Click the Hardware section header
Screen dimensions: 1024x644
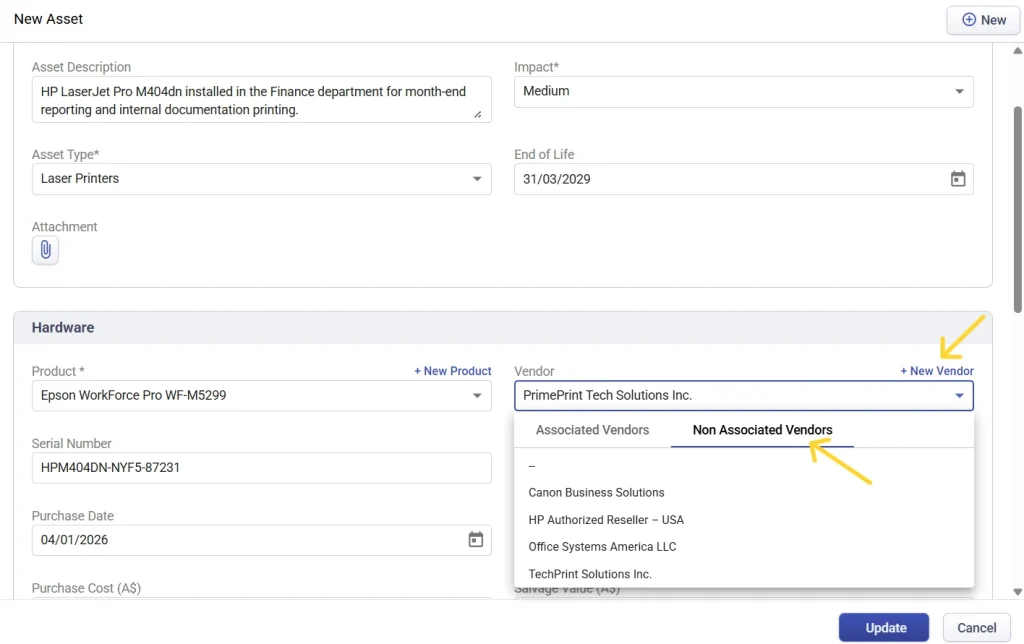(503, 328)
